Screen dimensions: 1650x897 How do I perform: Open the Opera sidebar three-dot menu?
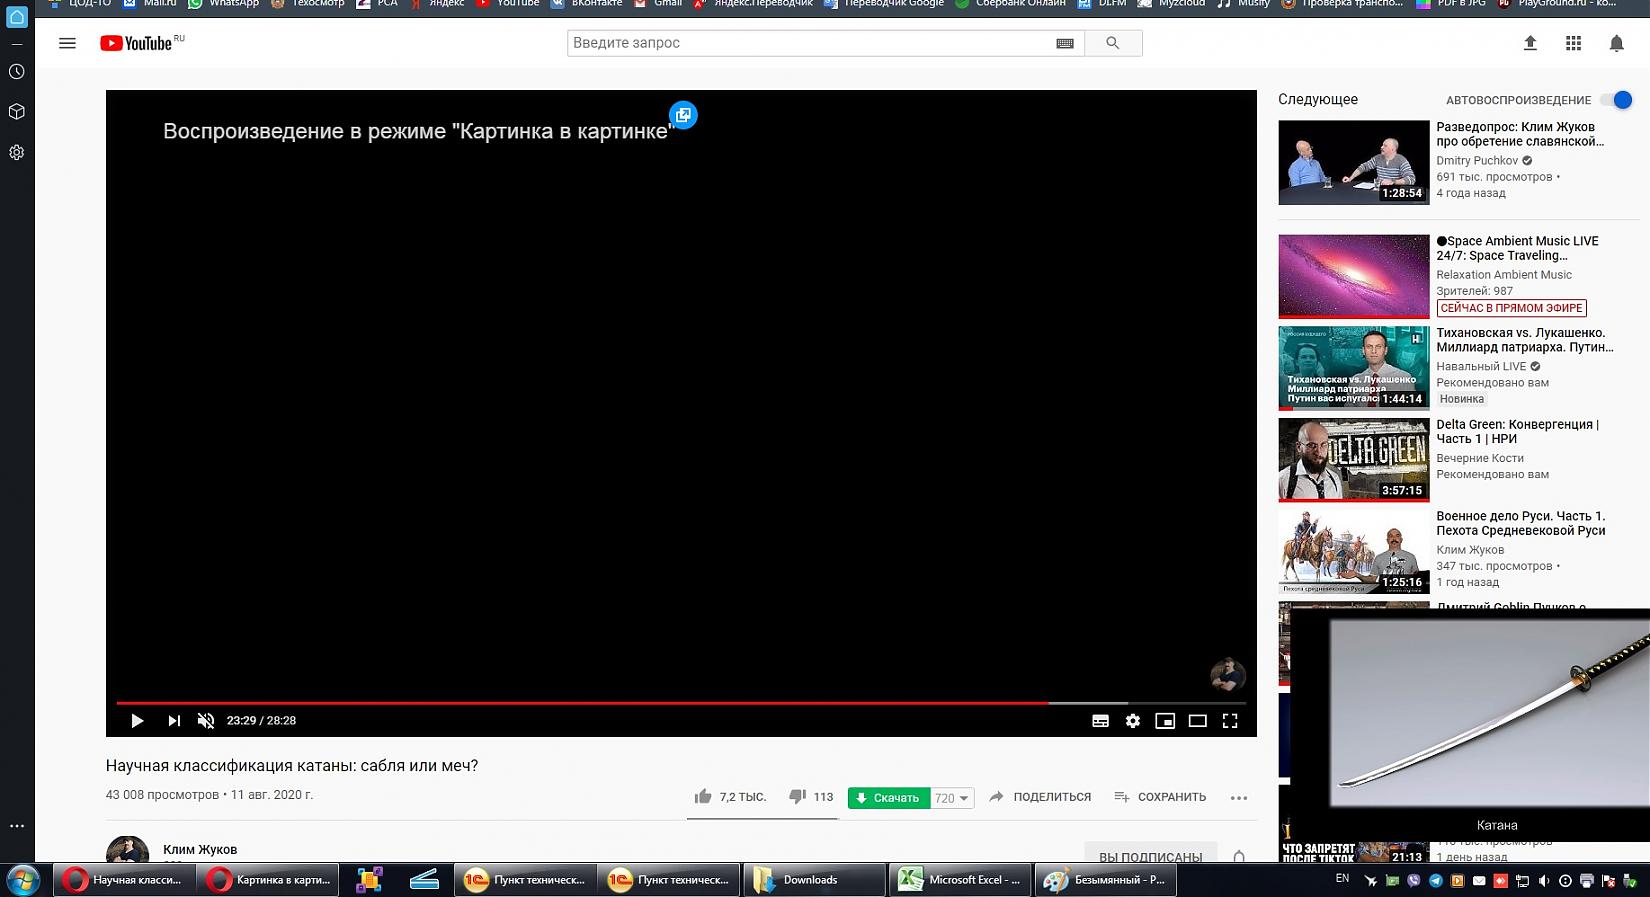[17, 826]
